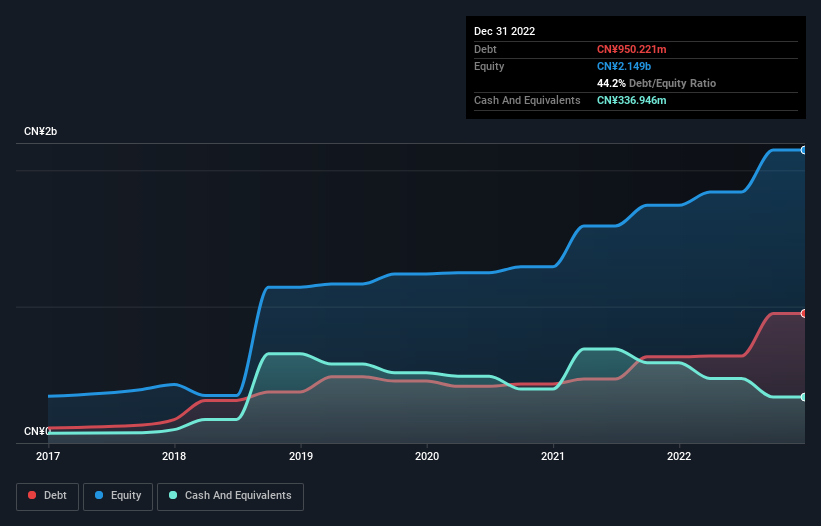
Task: Click the Cash And Equivalents tooltip row label
Action: (x=527, y=100)
